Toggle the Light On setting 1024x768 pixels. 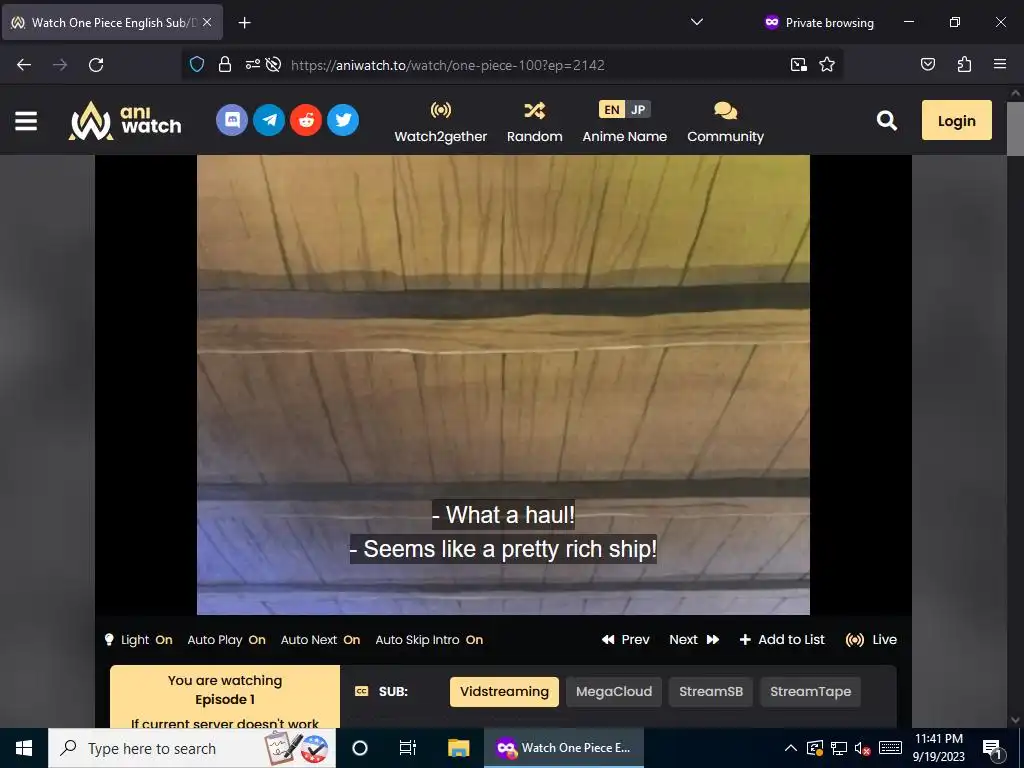click(139, 640)
